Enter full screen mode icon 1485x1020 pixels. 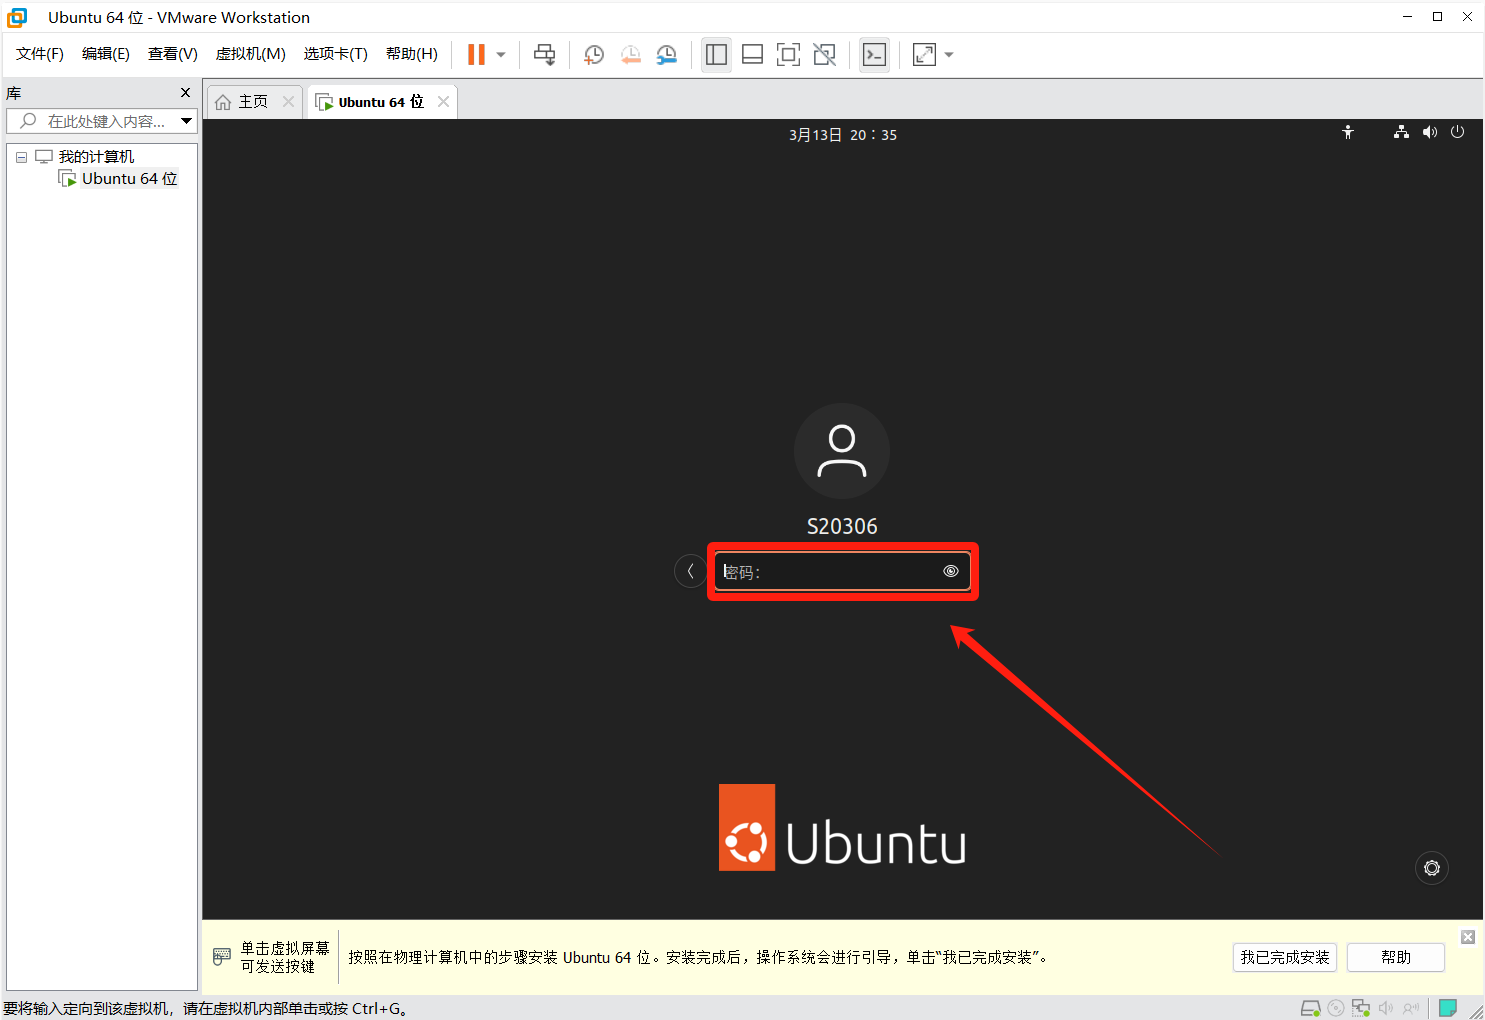788,55
